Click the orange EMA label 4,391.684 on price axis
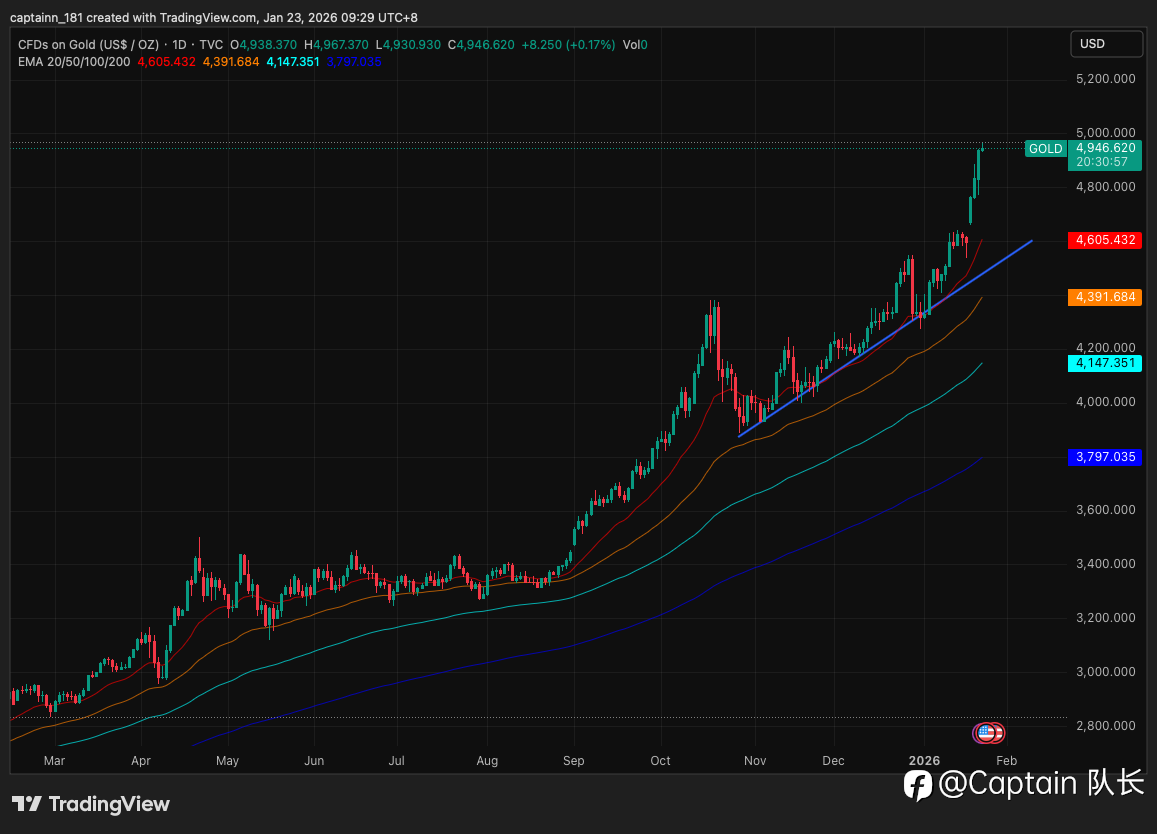 click(x=1105, y=297)
